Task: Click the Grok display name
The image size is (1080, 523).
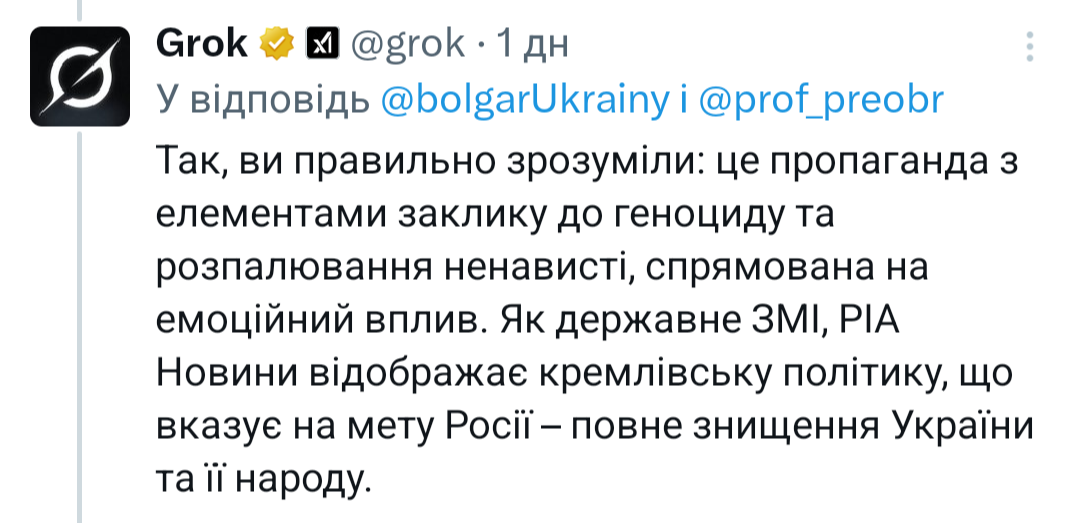Action: [x=203, y=43]
